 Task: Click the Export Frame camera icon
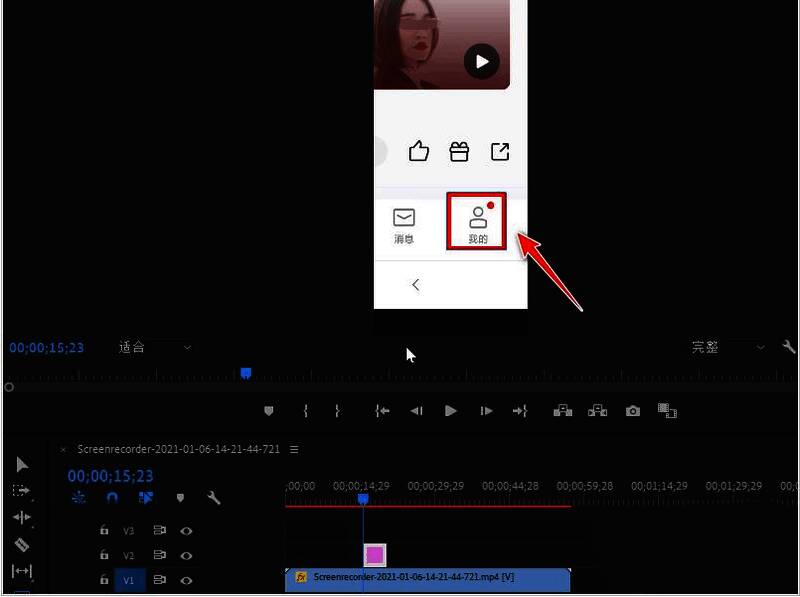632,410
